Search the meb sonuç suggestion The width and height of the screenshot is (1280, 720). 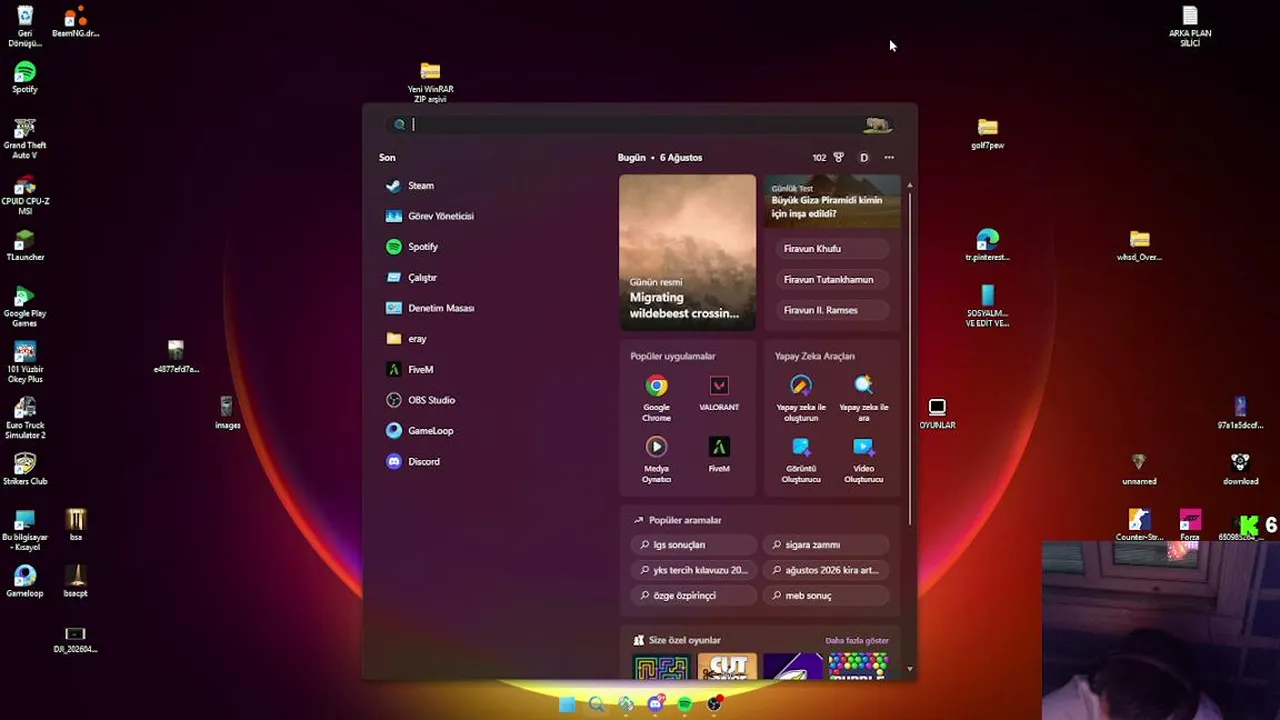(826, 595)
